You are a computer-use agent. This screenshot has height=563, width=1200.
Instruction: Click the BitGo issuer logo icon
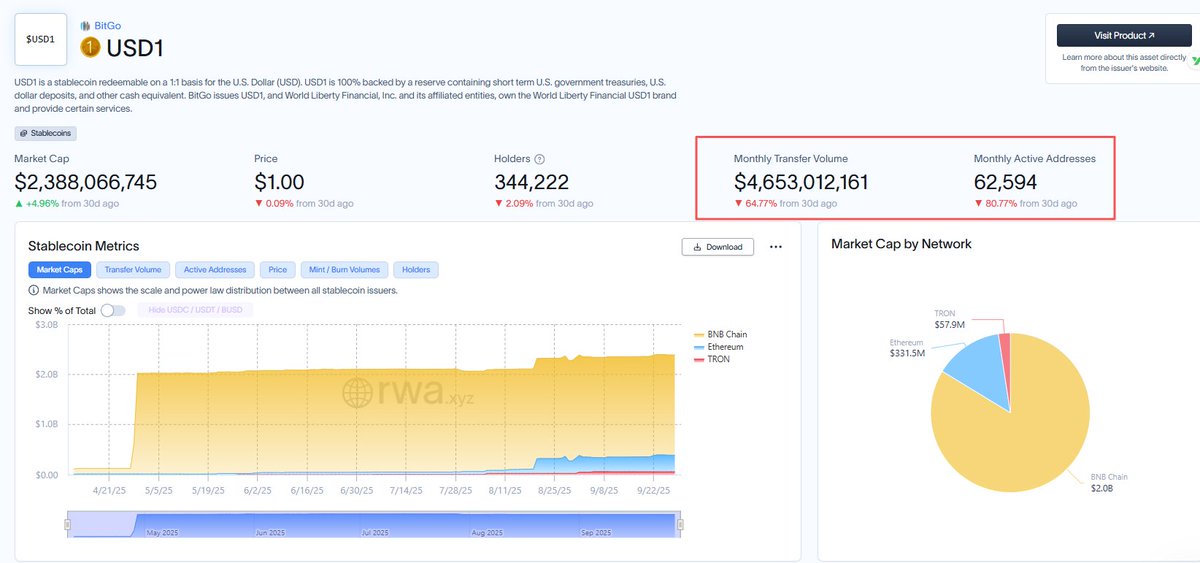click(x=85, y=25)
